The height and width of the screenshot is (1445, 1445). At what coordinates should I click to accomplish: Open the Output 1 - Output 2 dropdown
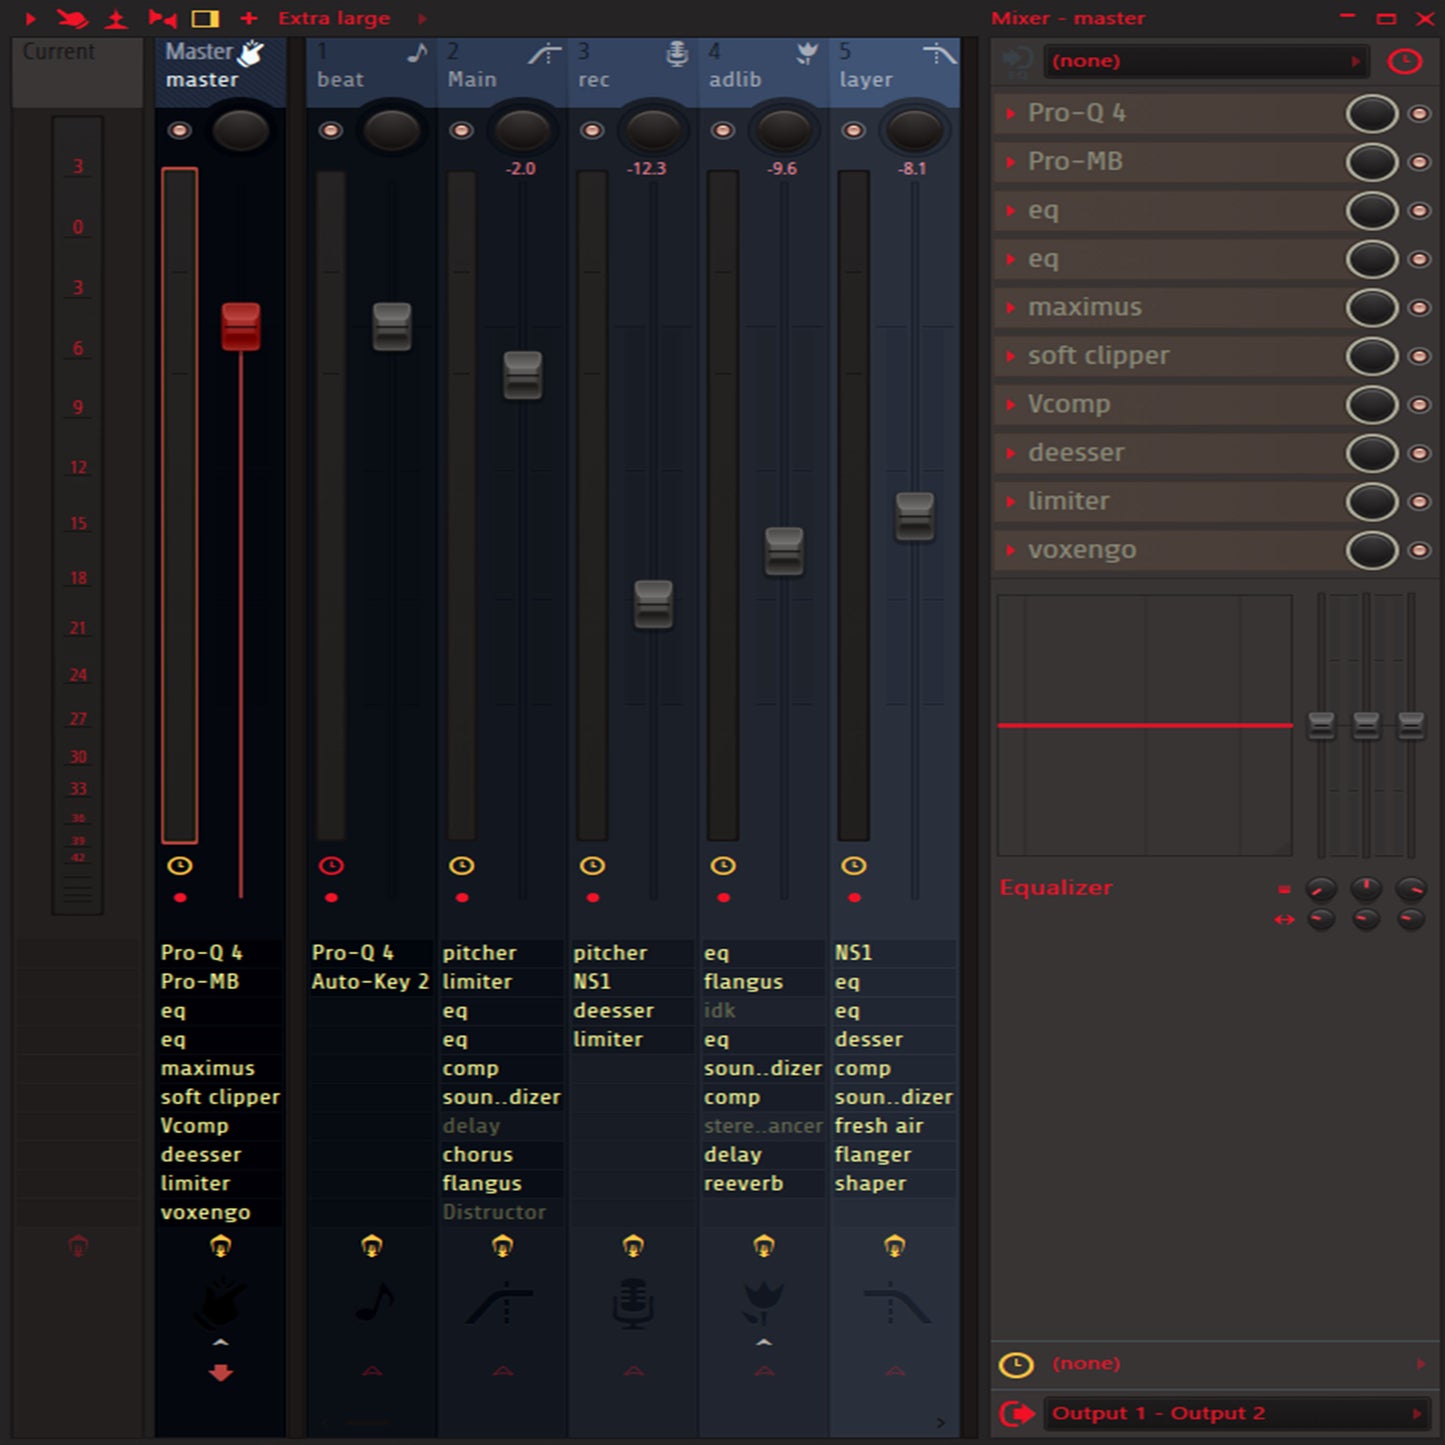(x=1236, y=1413)
